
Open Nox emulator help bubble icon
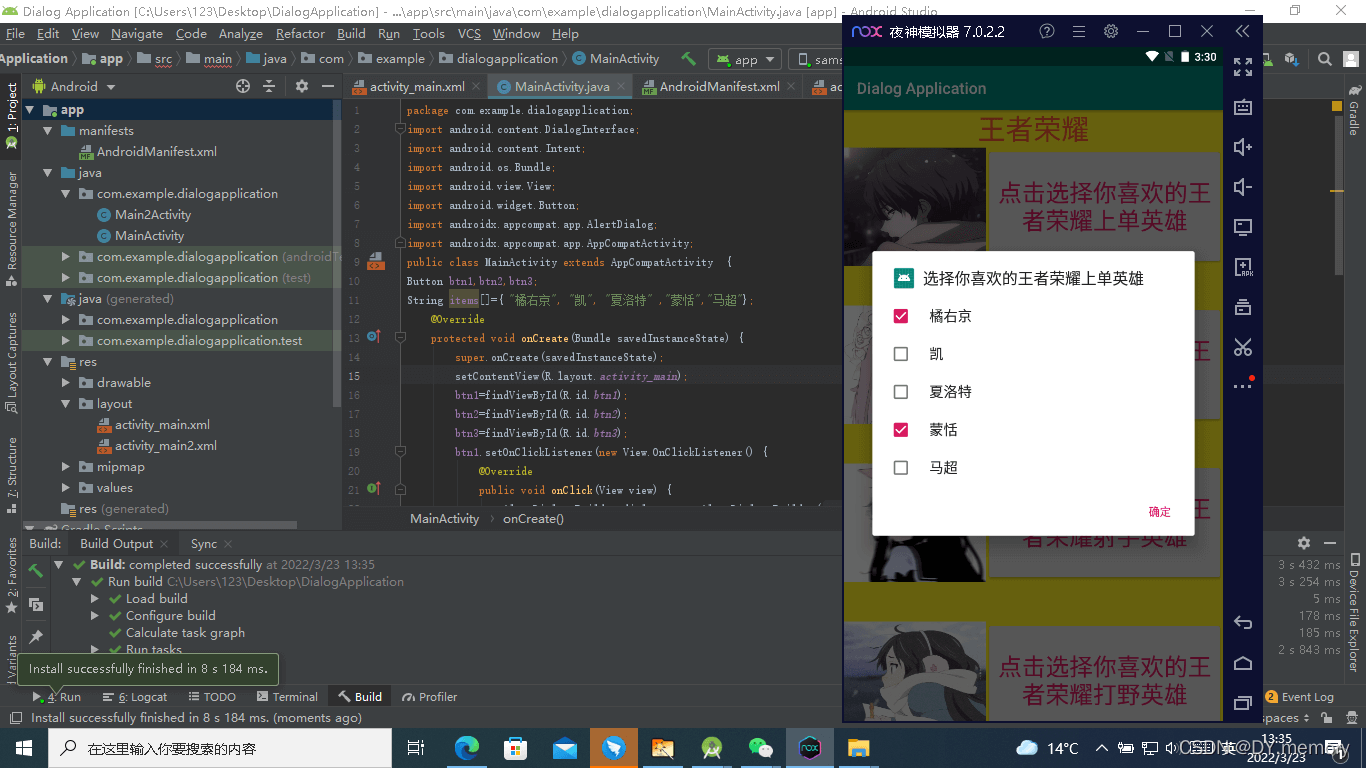1047,31
